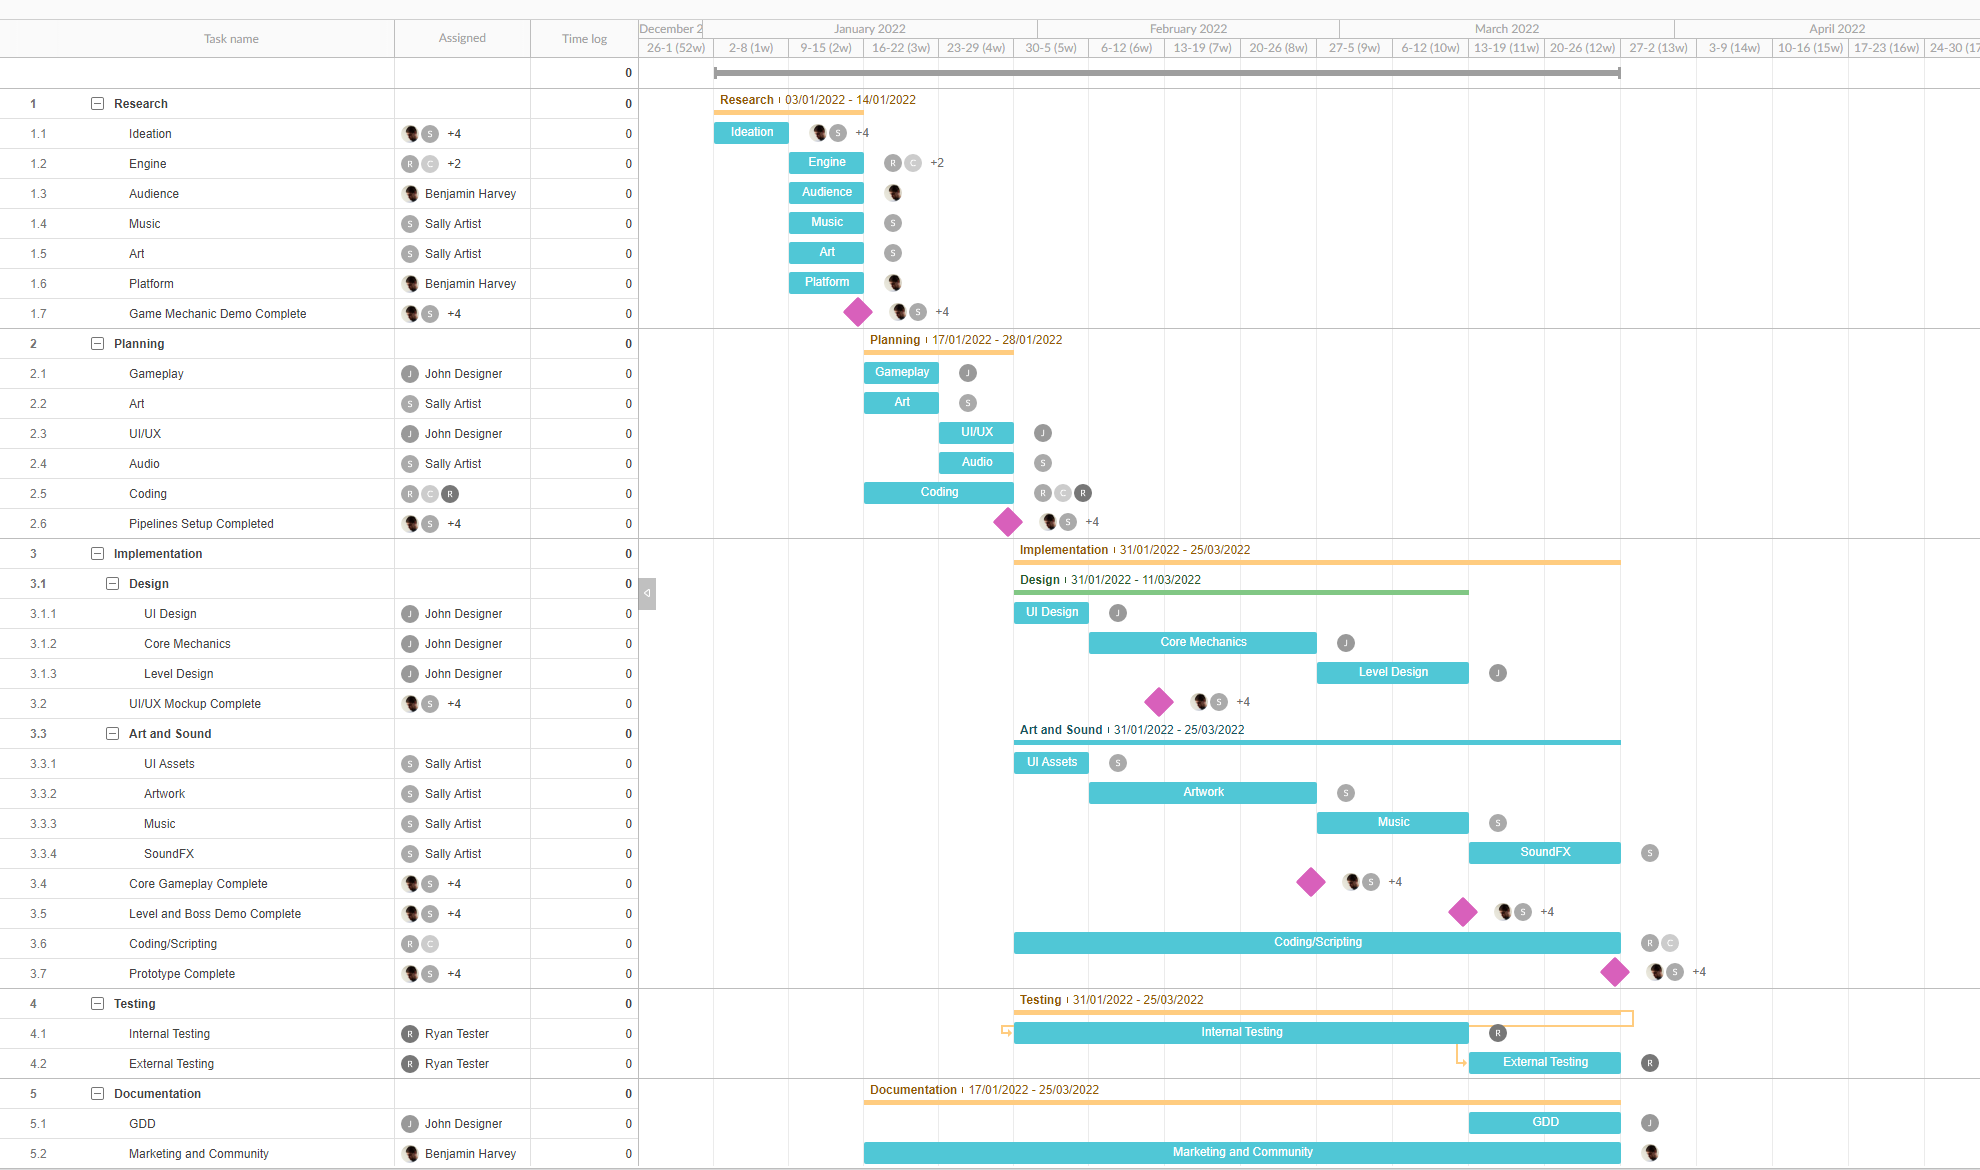1980x1170 pixels.
Task: Collapse the Art and Sound subgroup
Action: [x=113, y=733]
